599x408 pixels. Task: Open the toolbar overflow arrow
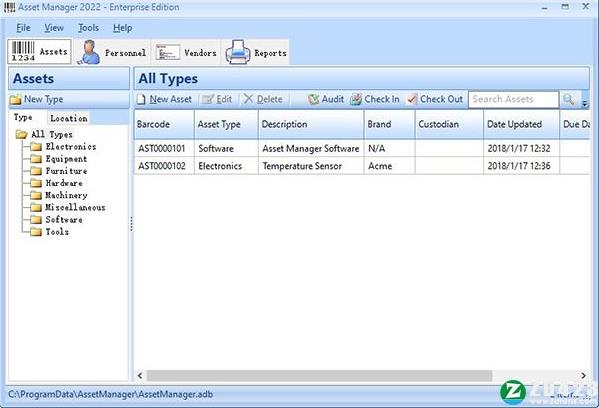585,103
